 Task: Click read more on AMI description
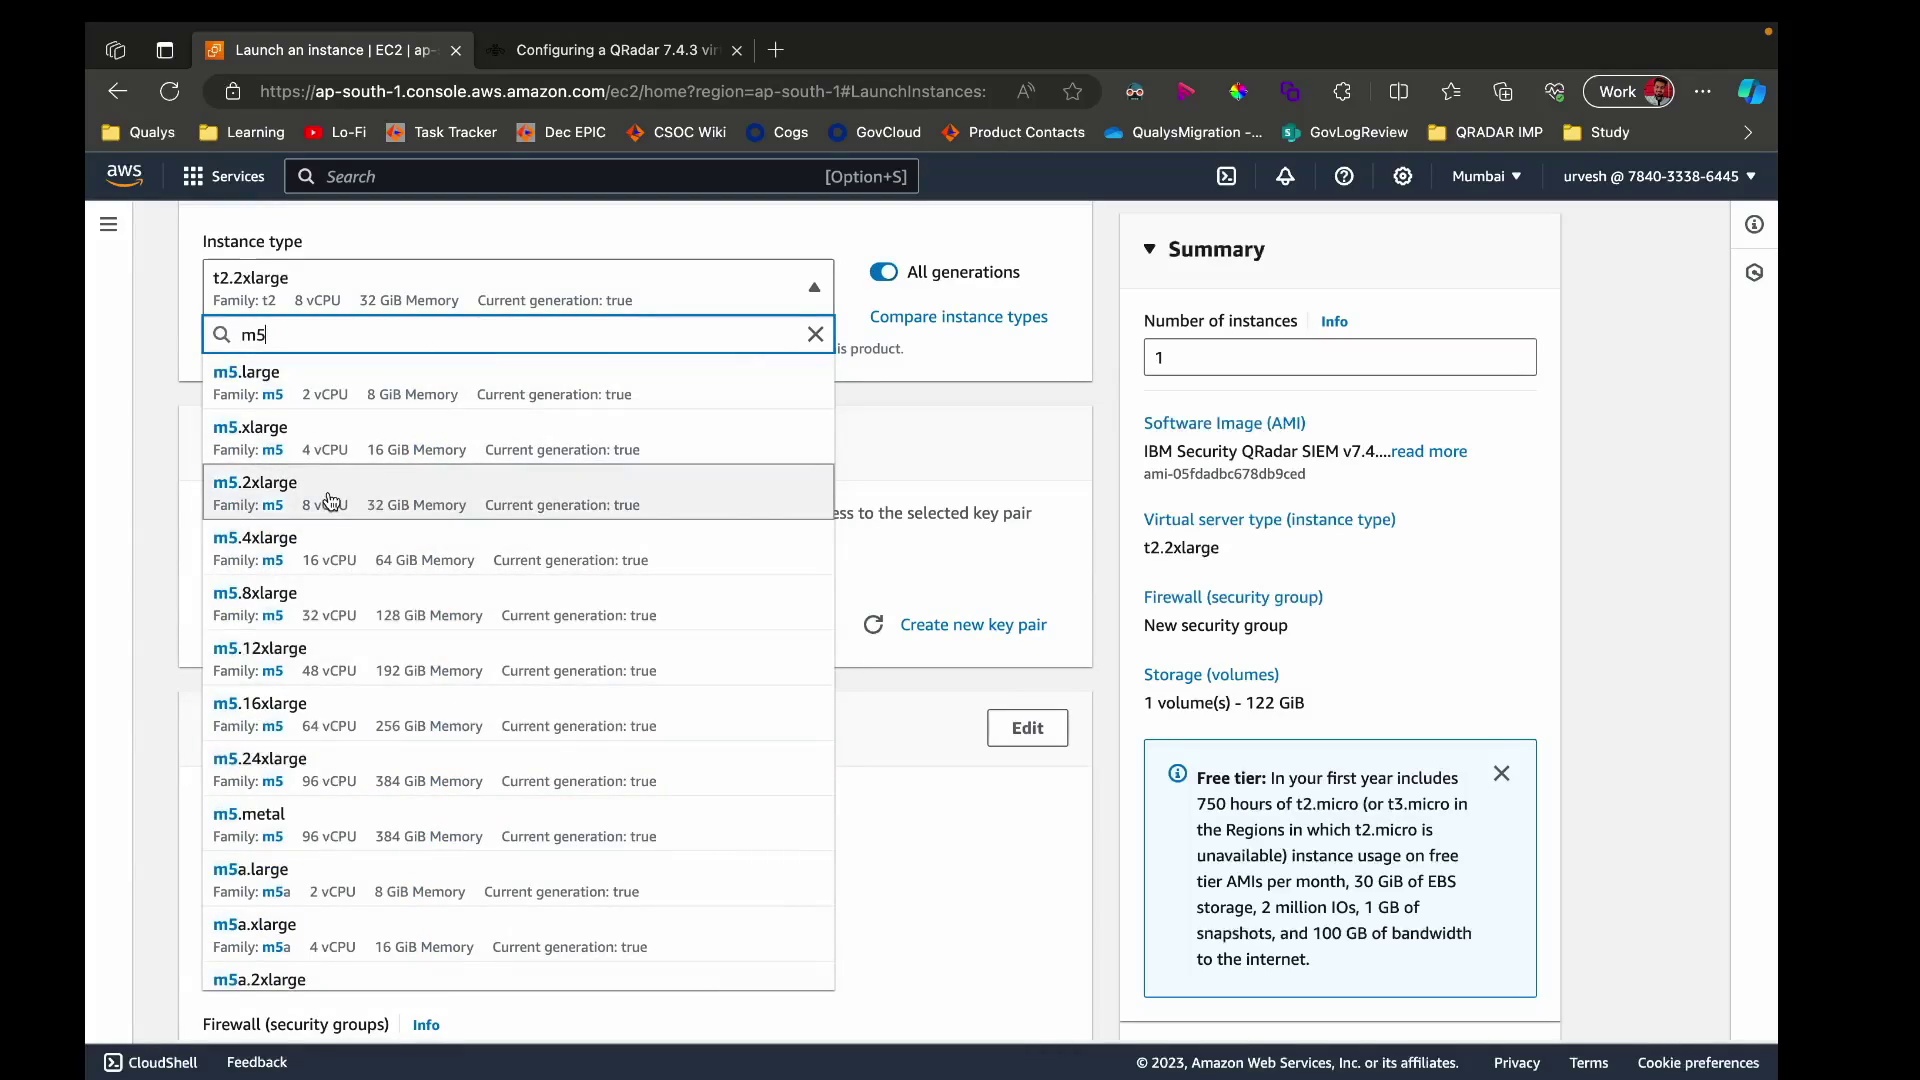click(x=1429, y=451)
